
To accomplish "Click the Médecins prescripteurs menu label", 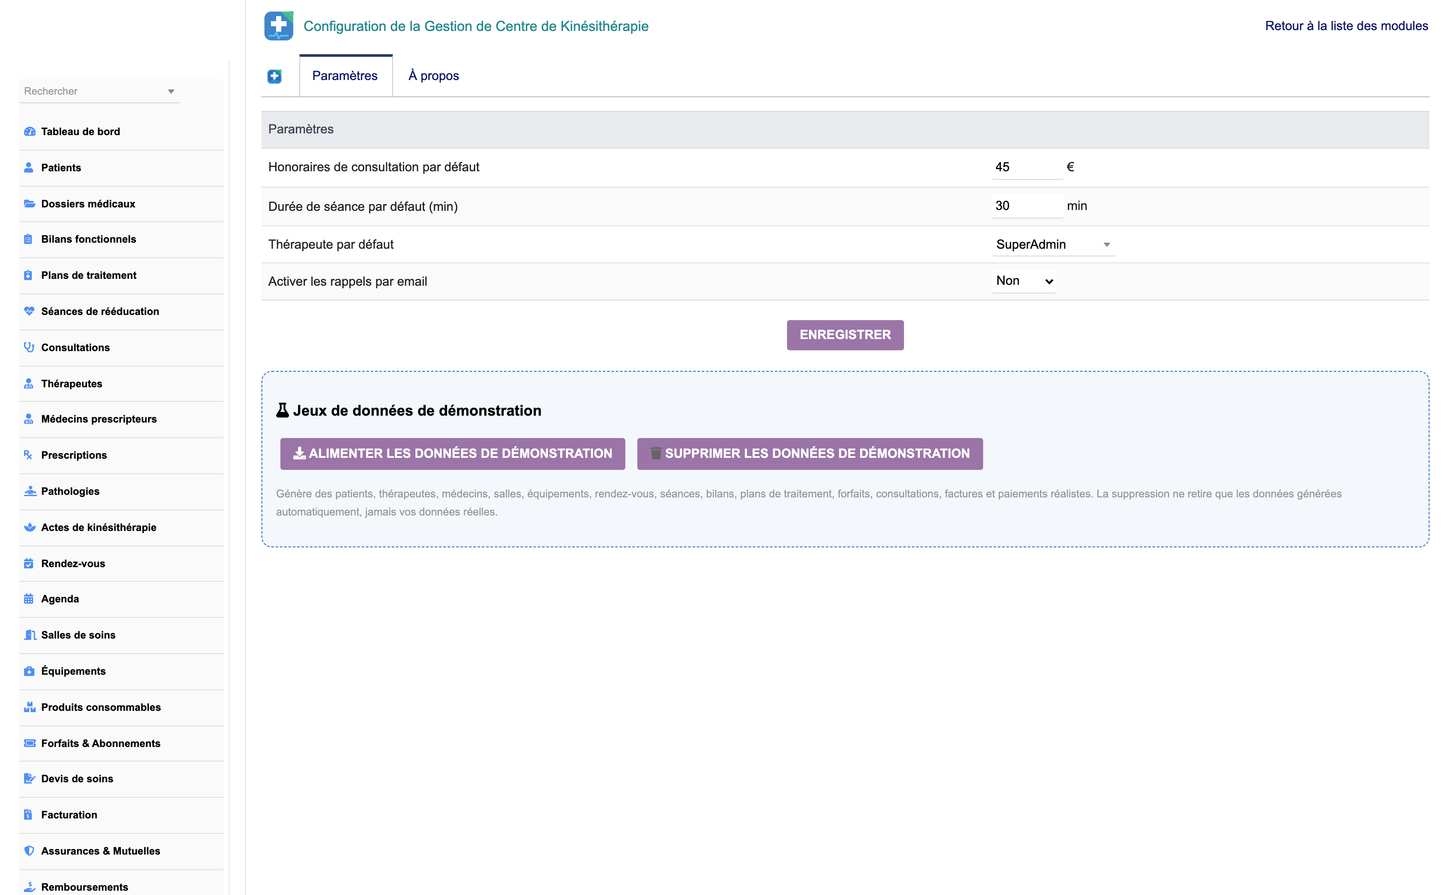I will (99, 420).
